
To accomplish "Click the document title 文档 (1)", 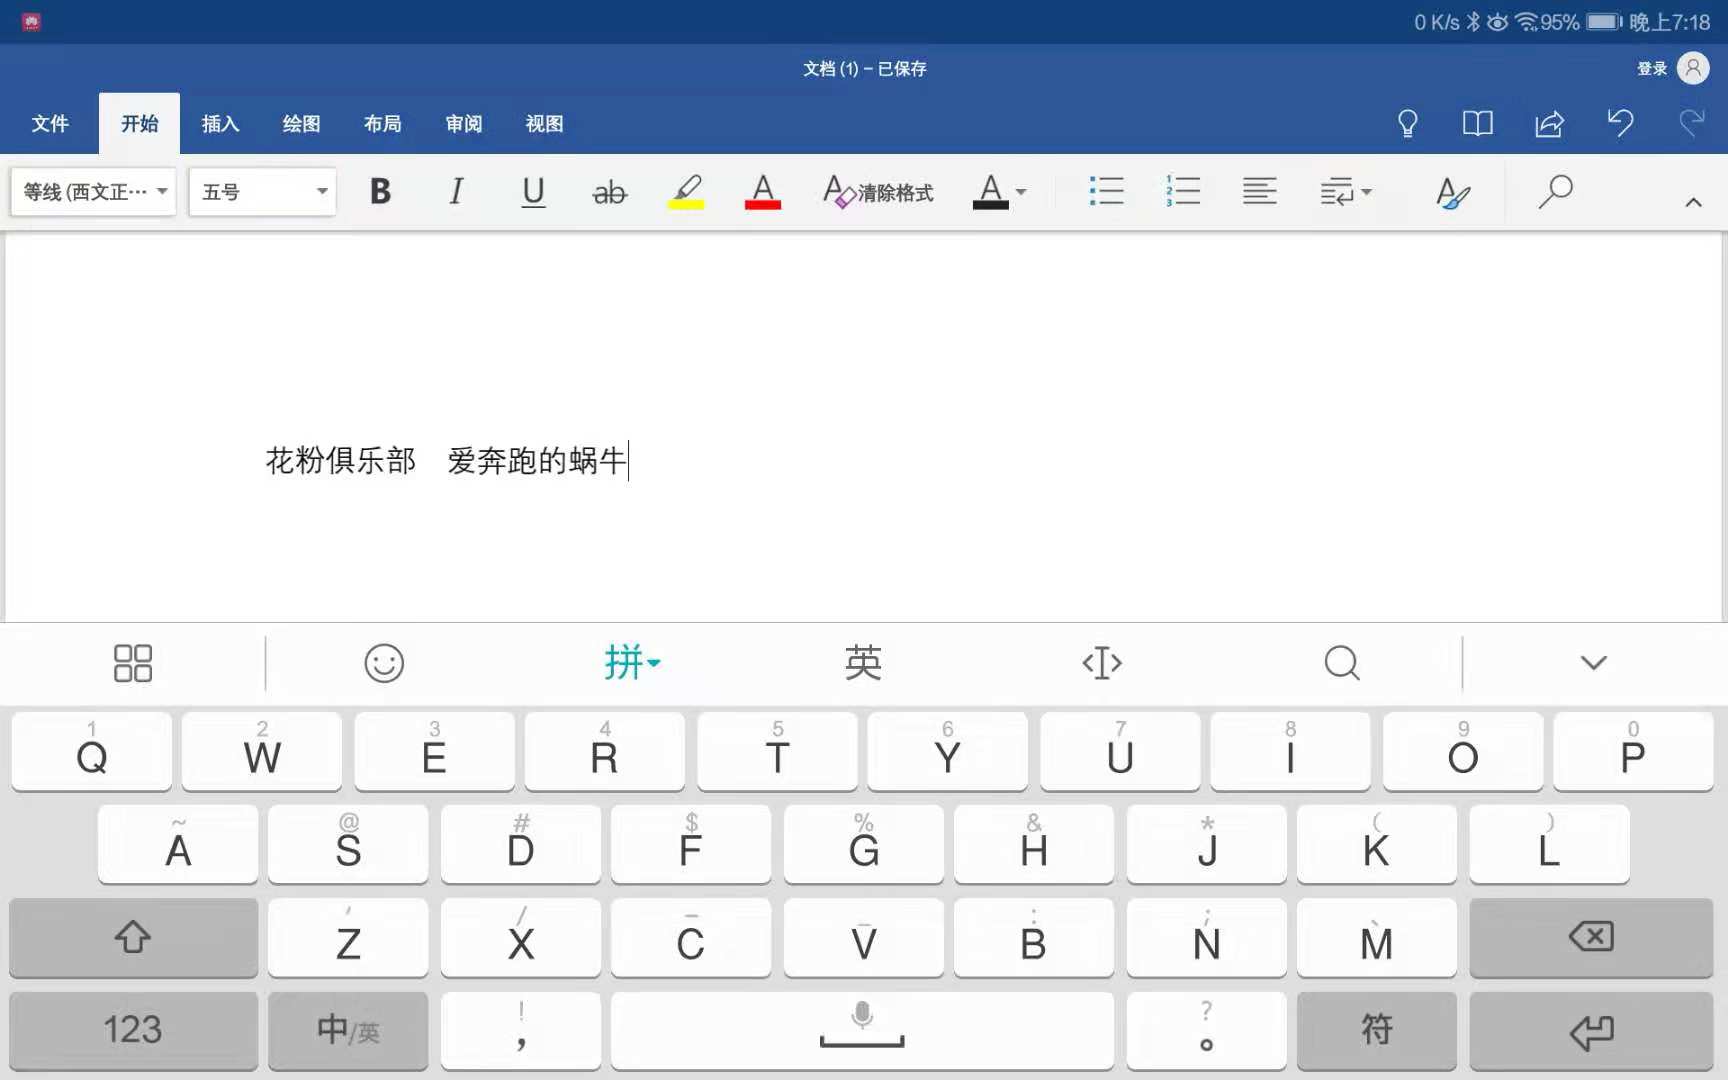I will 830,68.
